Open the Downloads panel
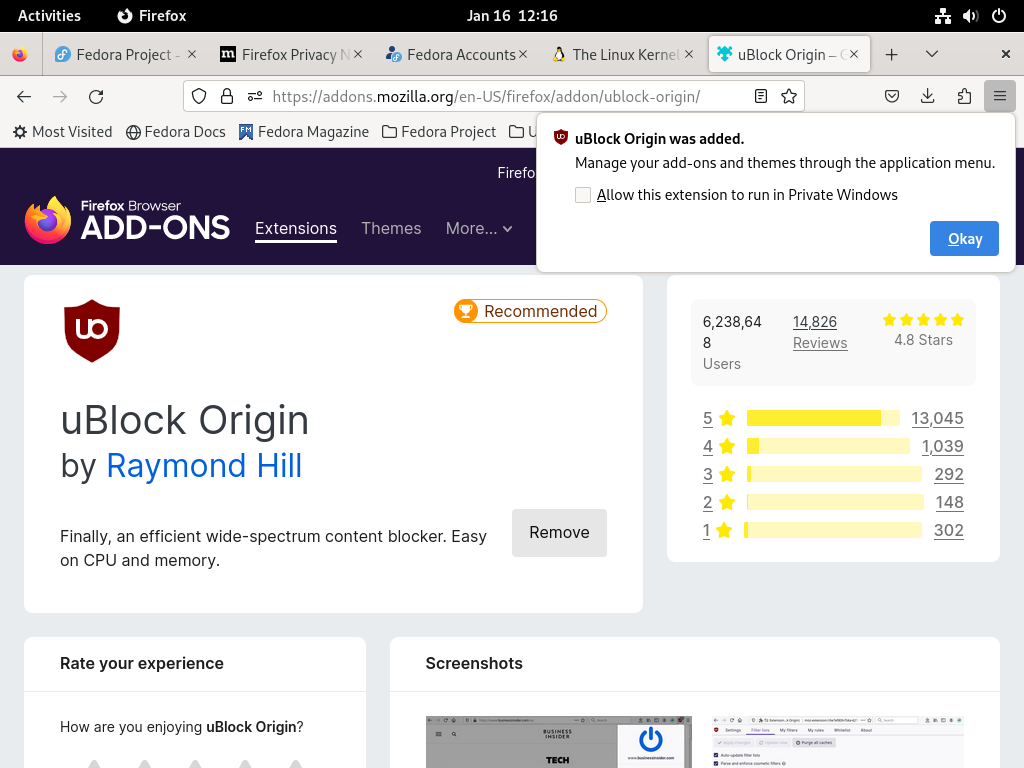The image size is (1024, 768). tap(927, 97)
